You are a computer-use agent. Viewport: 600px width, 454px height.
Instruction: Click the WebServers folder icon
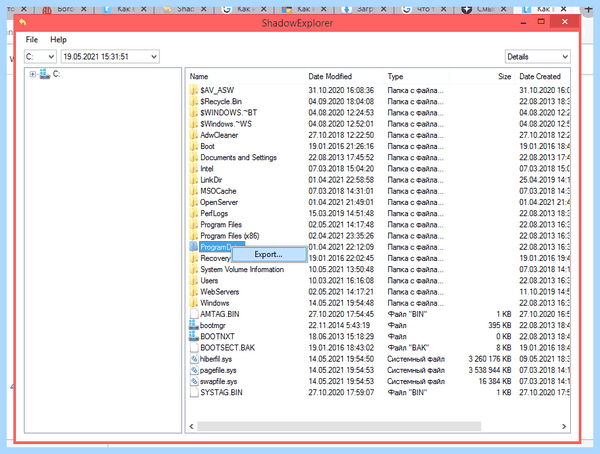pos(194,292)
